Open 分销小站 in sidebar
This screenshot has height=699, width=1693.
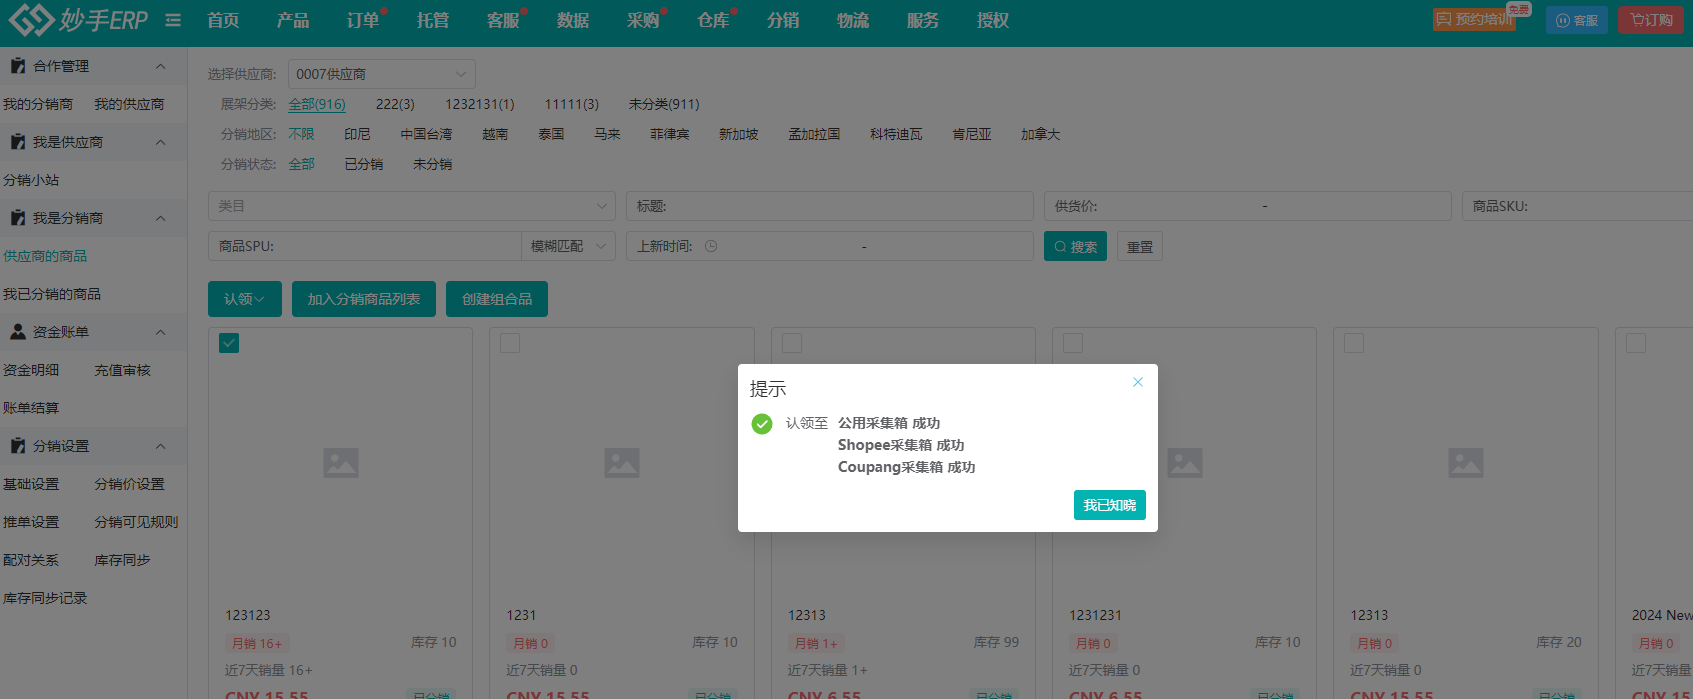(x=31, y=180)
